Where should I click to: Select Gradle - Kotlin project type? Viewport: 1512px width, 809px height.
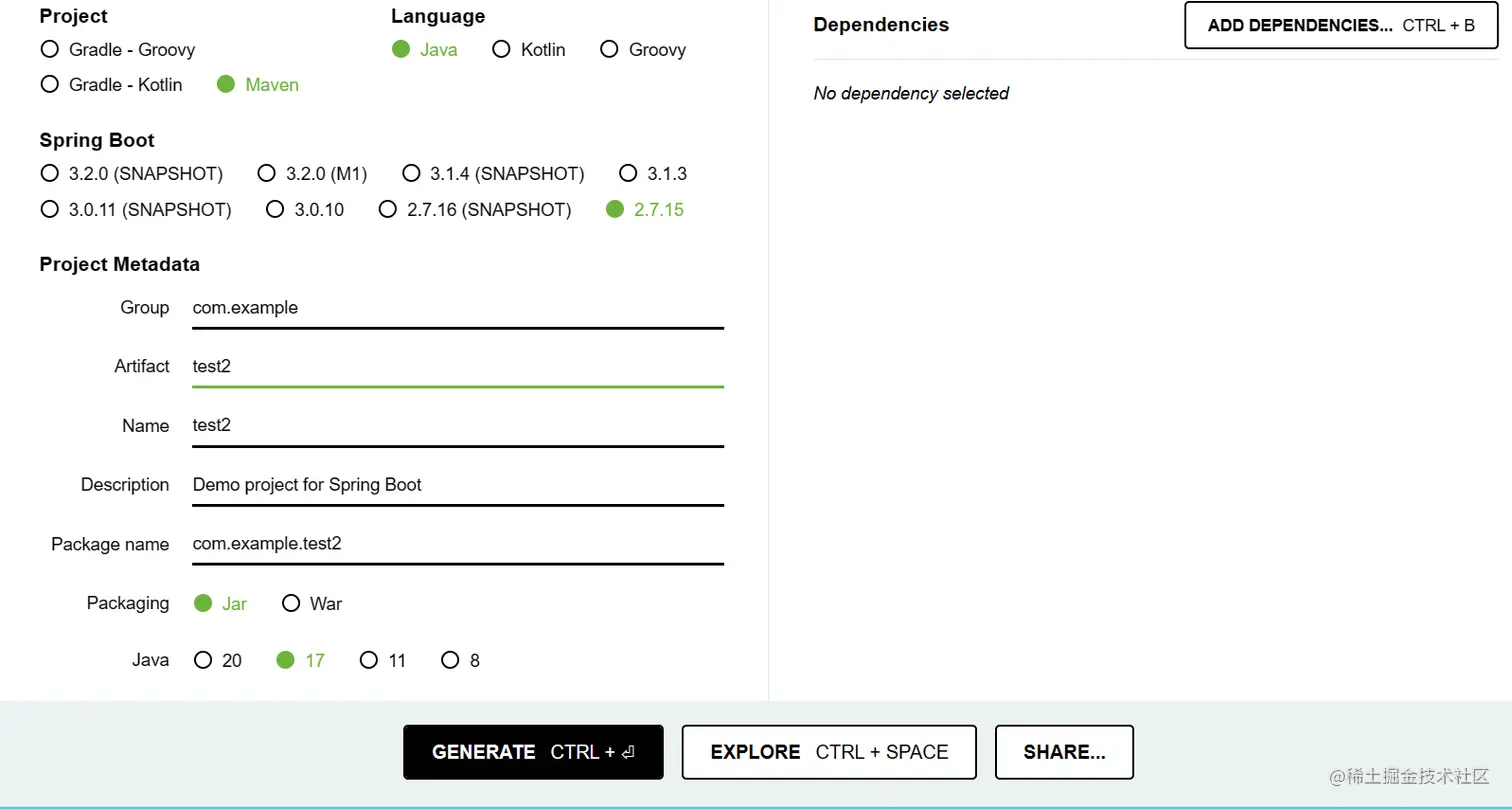(111, 85)
